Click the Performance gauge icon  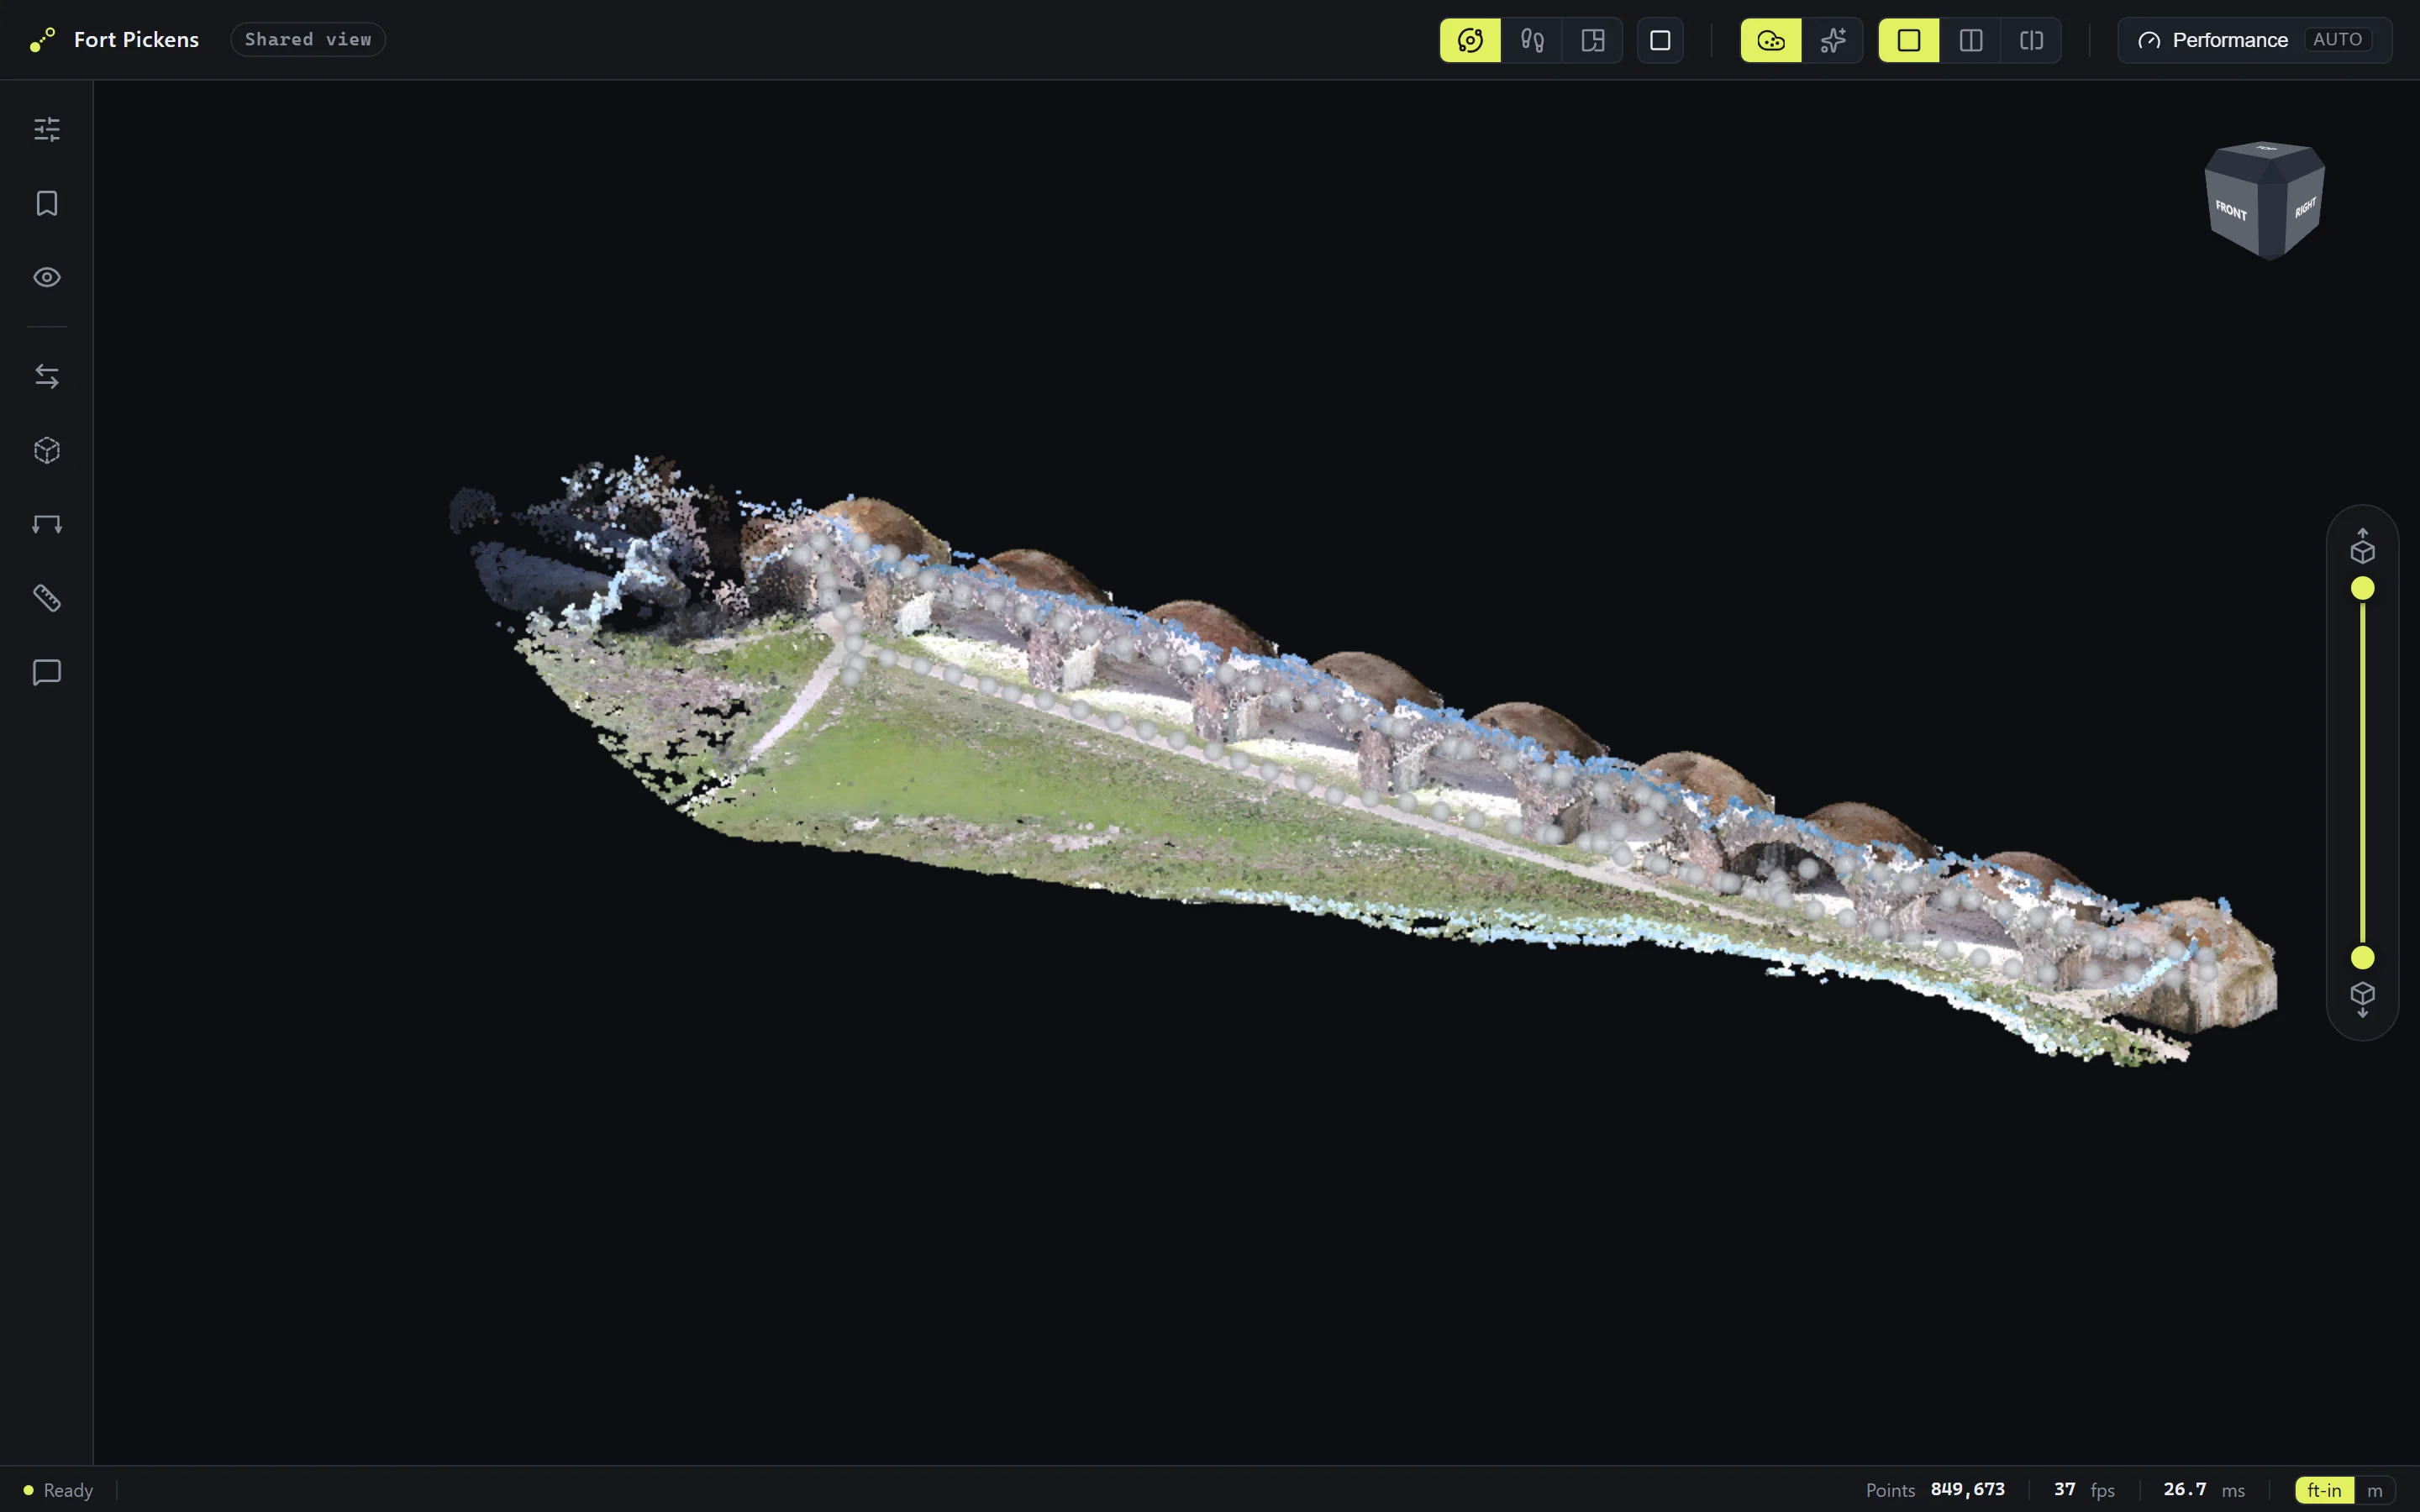point(2149,40)
